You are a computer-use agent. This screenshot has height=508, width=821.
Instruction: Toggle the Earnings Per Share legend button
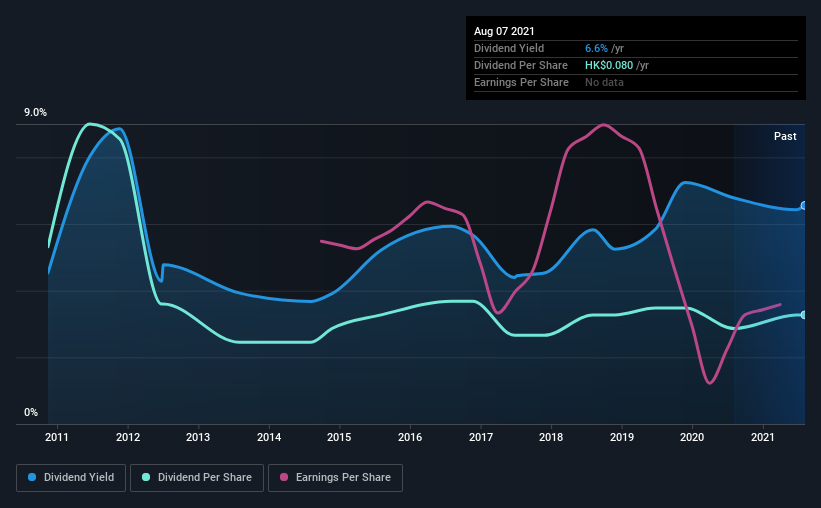pos(335,478)
